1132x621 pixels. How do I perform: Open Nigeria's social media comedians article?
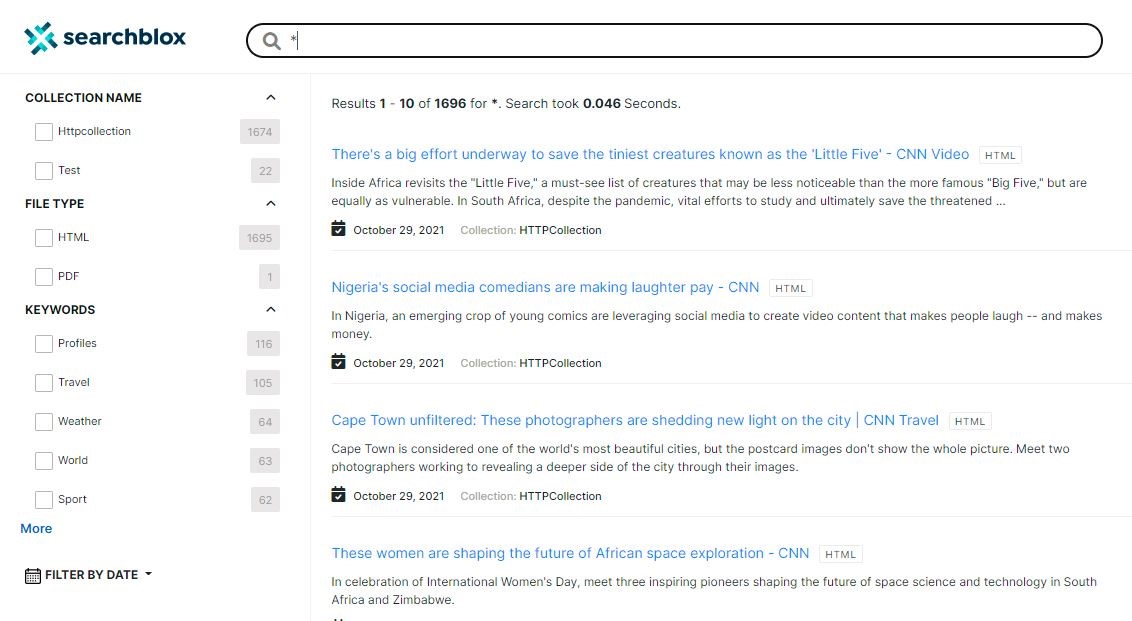[x=545, y=287]
